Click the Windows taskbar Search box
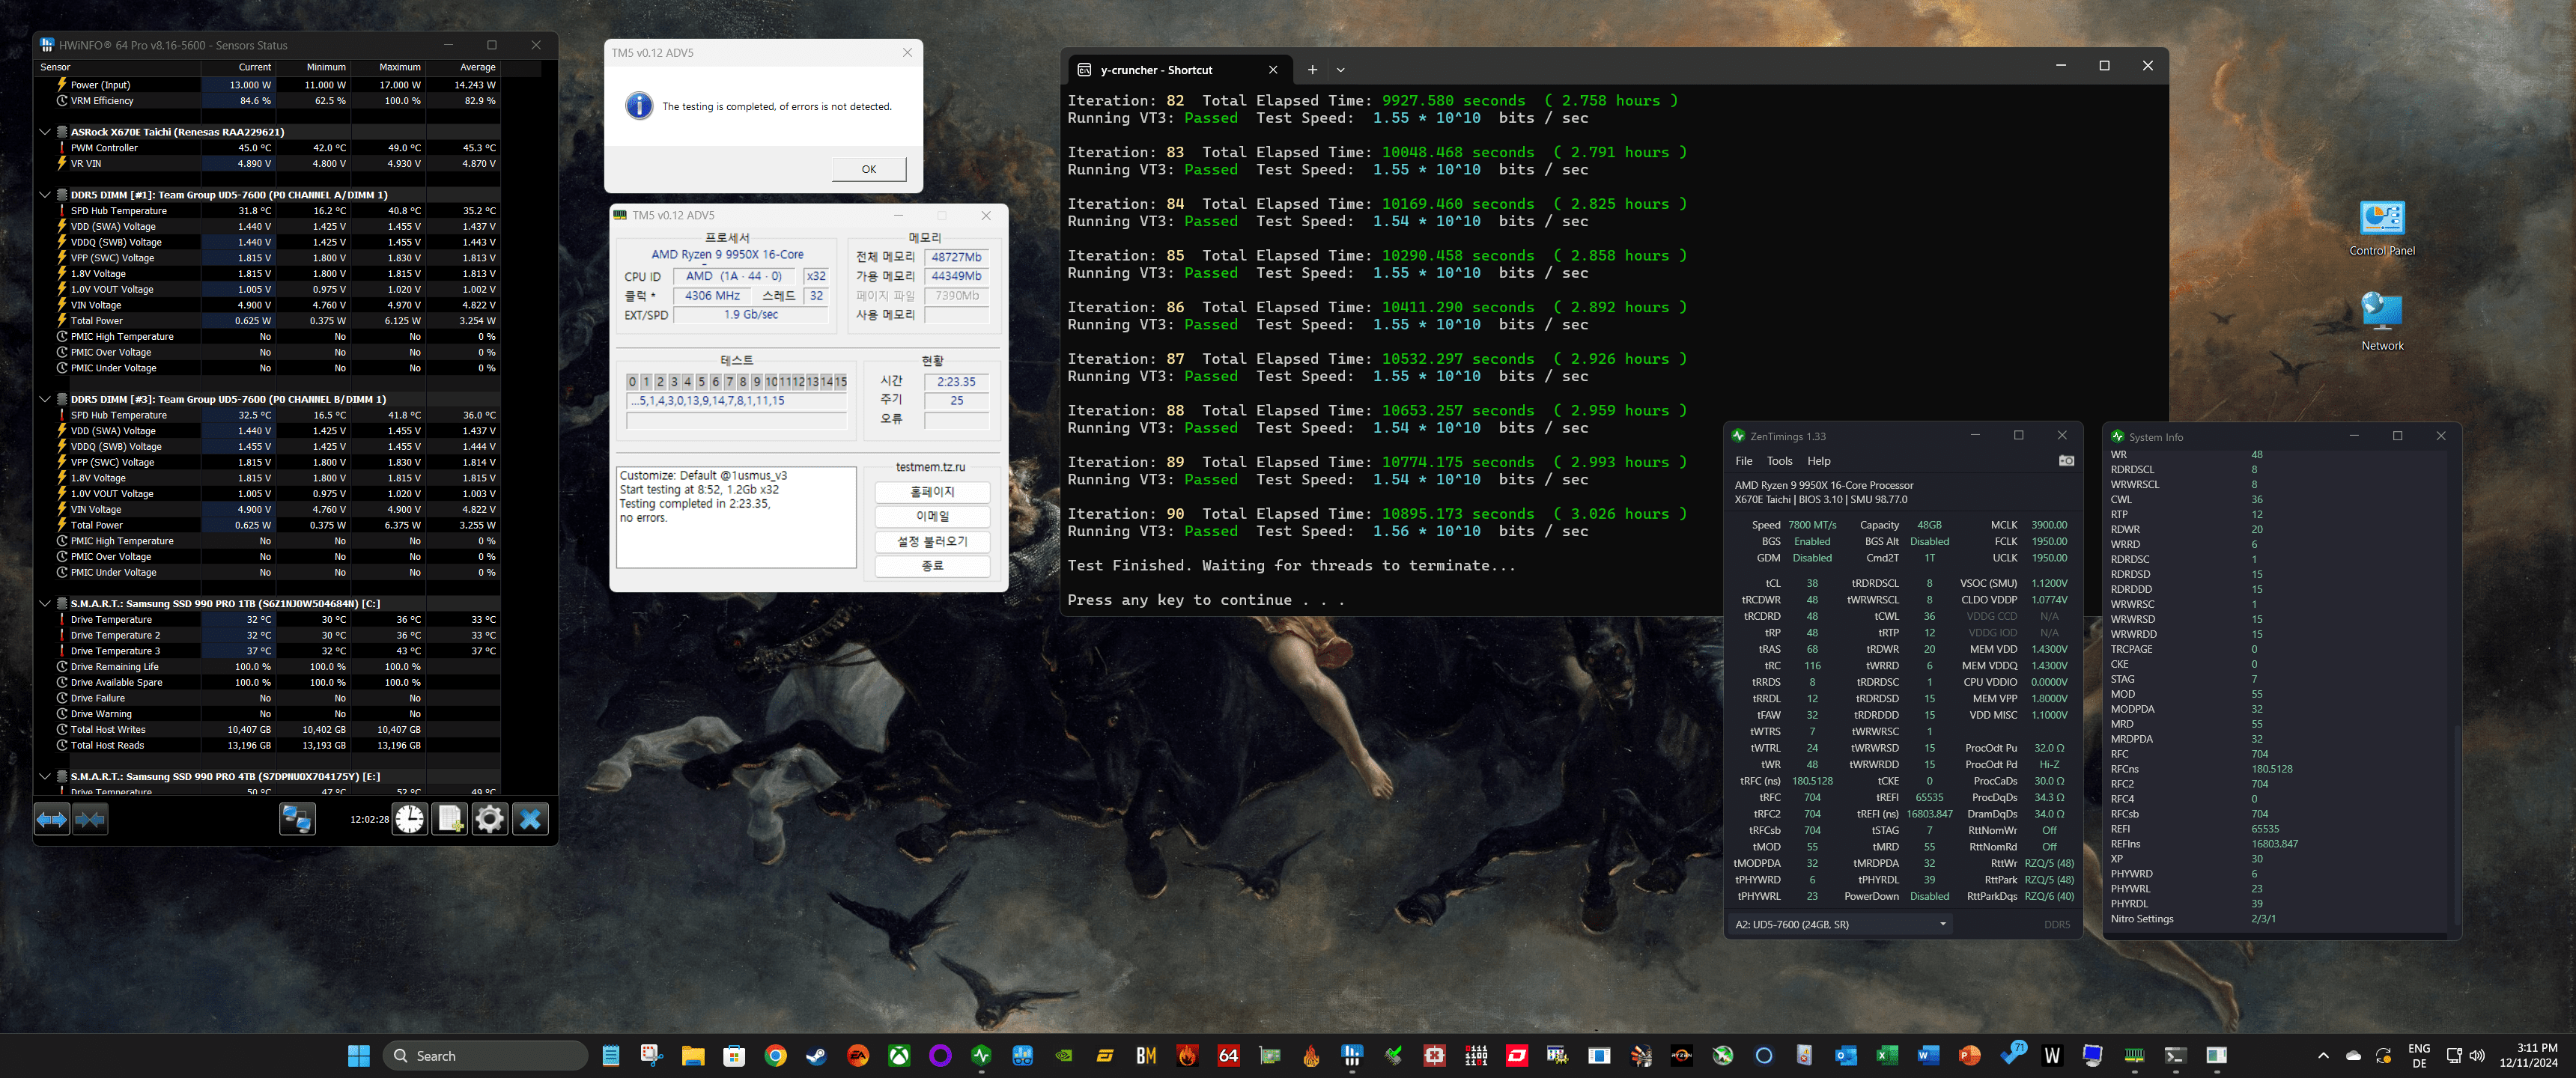 (x=485, y=1055)
